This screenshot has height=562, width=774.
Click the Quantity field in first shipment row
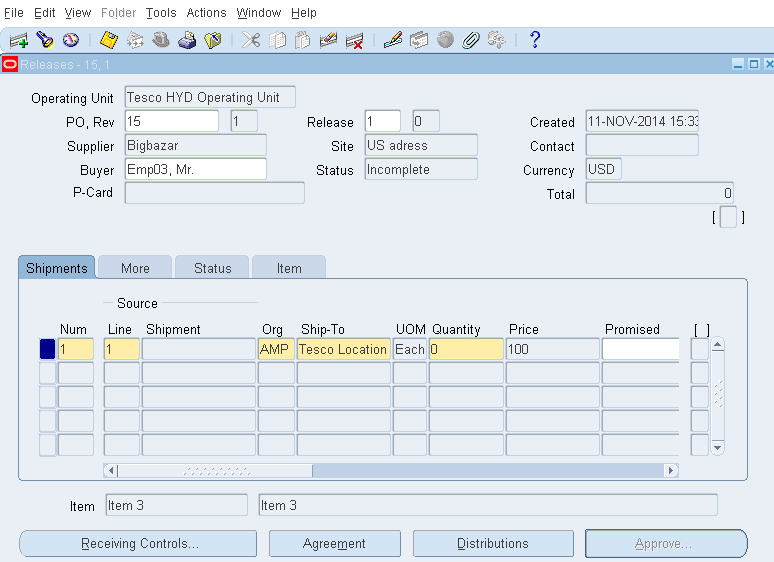466,349
